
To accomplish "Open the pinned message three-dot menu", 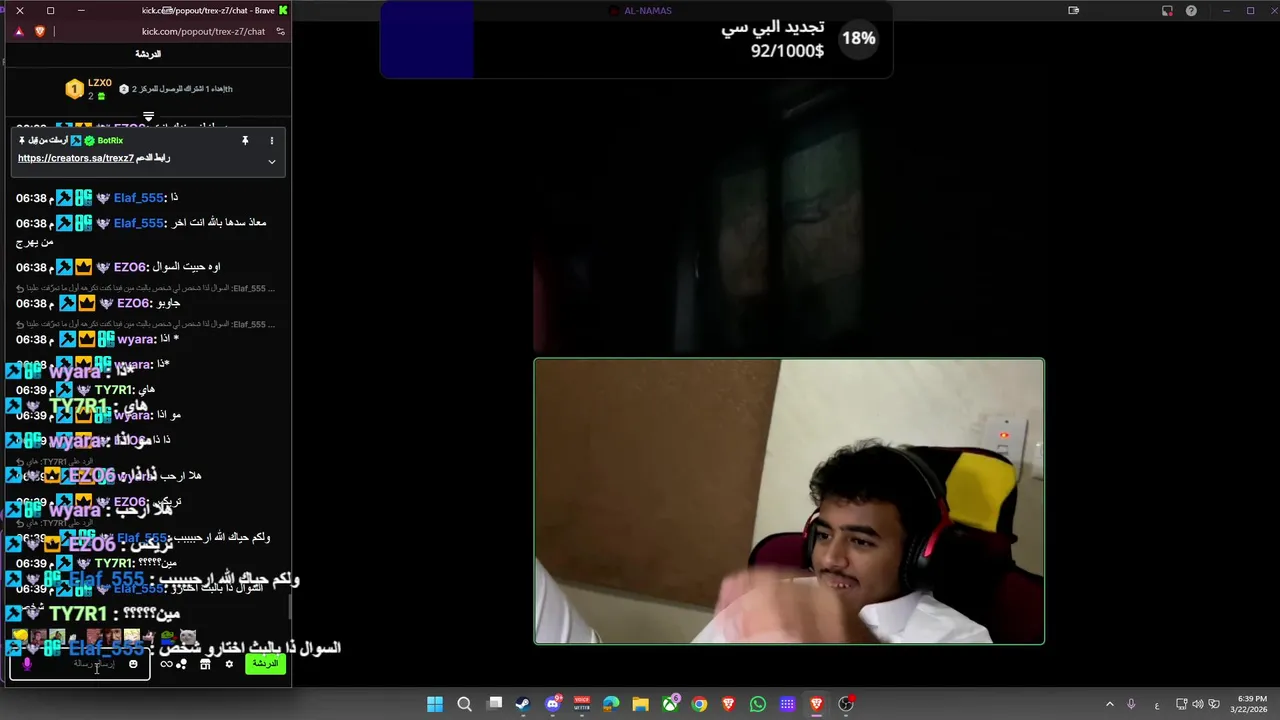I will [271, 141].
